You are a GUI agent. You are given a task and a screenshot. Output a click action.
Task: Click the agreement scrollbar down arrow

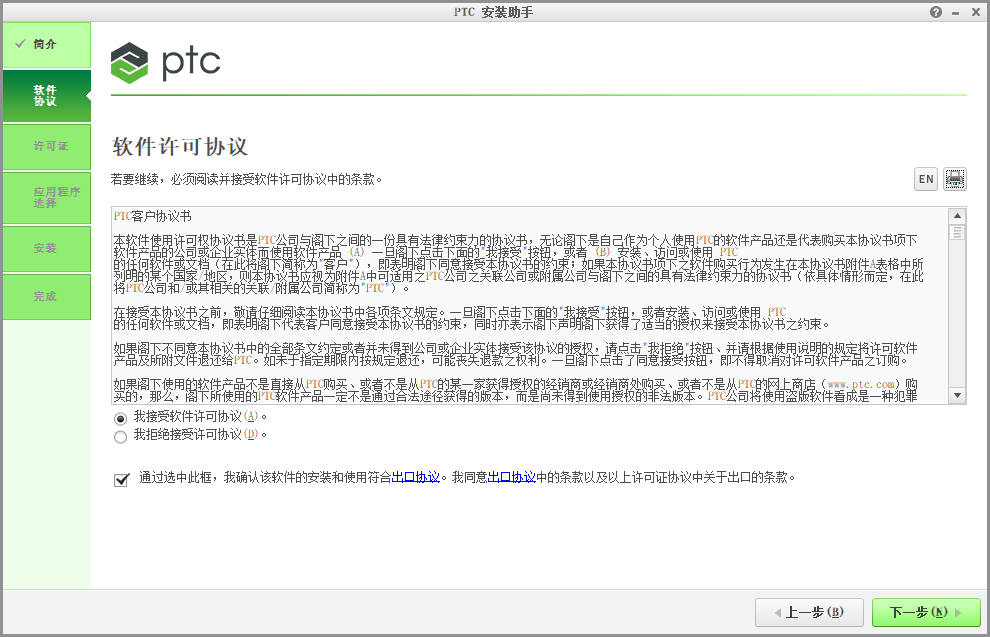957,395
